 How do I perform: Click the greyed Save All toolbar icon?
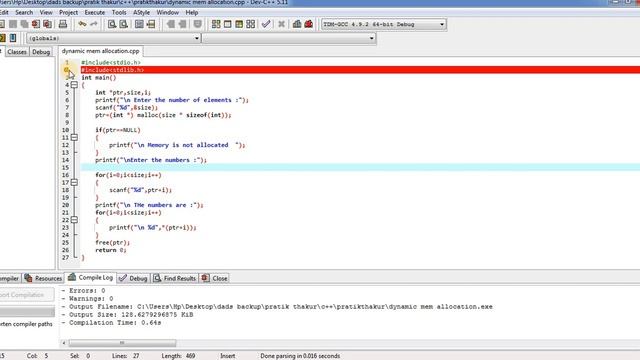(x=24, y=24)
